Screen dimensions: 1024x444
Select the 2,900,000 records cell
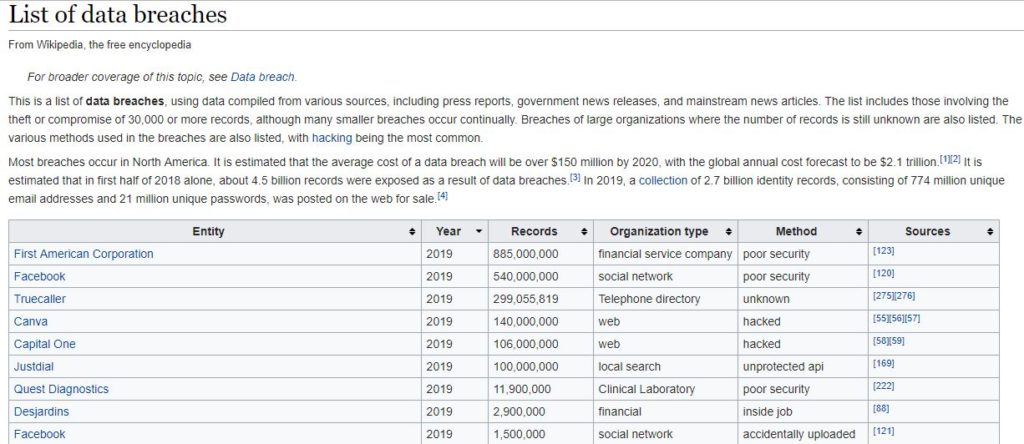[x=540, y=411]
